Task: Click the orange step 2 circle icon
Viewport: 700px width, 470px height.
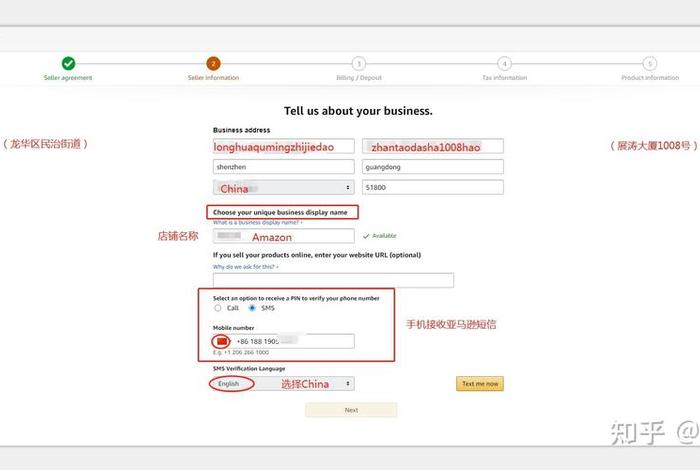Action: (213, 63)
